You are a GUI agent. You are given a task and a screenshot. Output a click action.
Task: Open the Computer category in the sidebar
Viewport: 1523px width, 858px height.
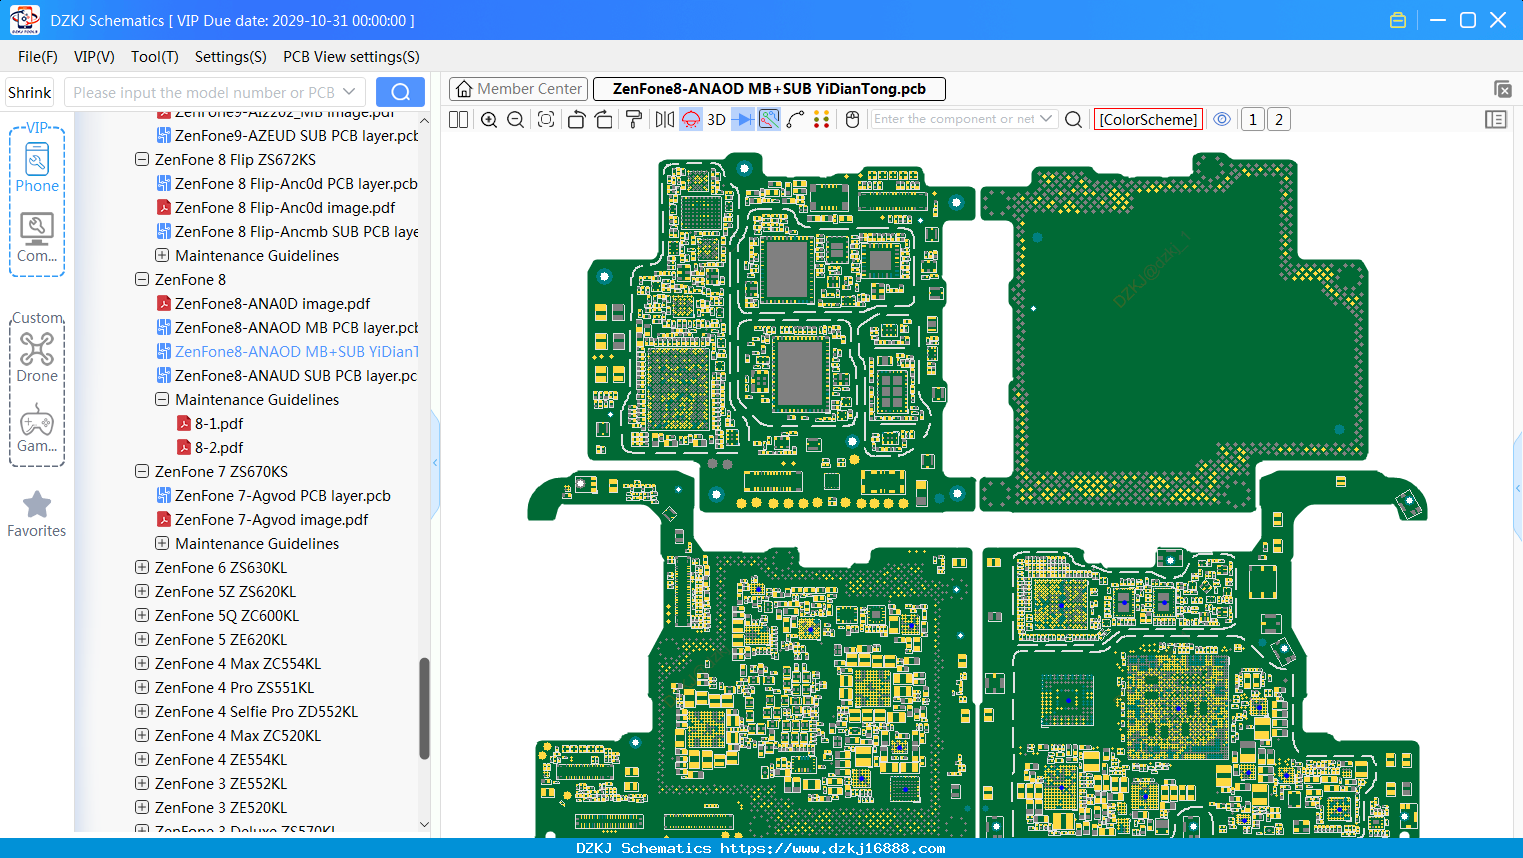click(37, 237)
